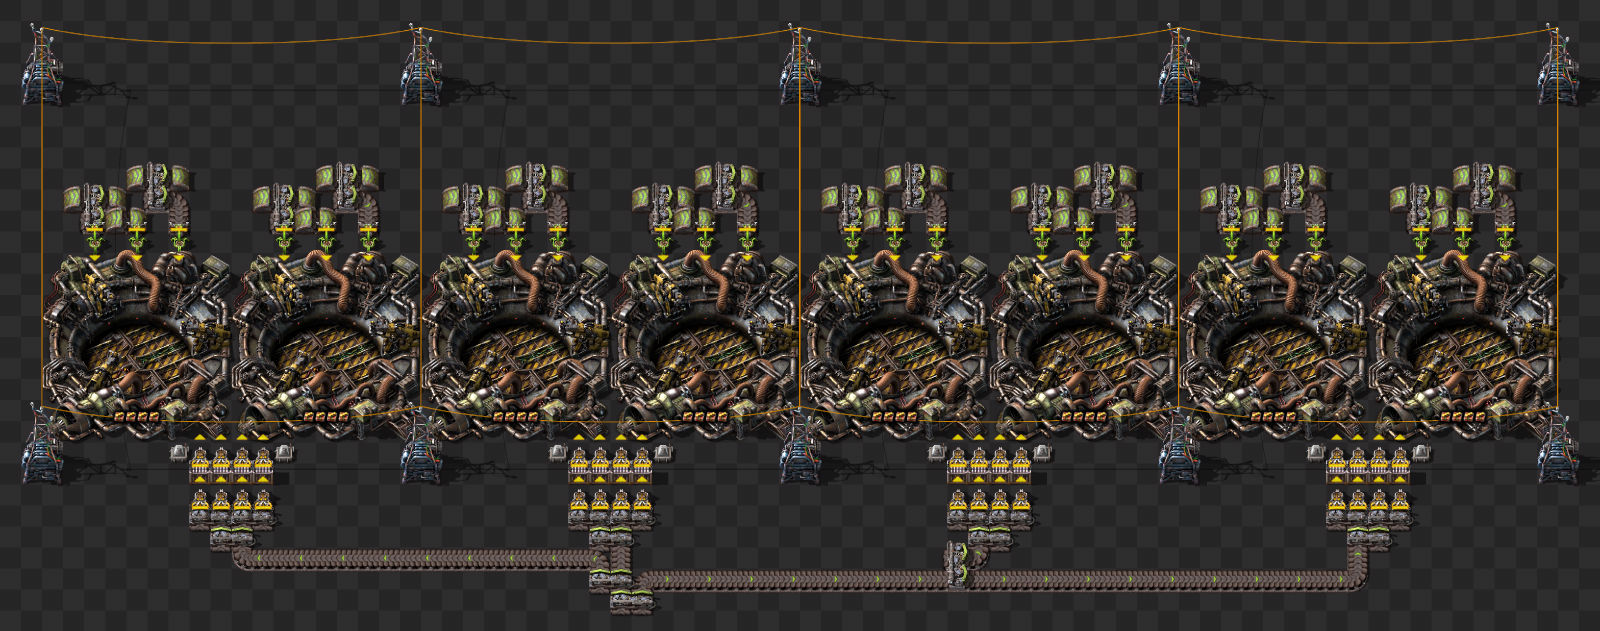Open module slots of the fourth drill

705,416
